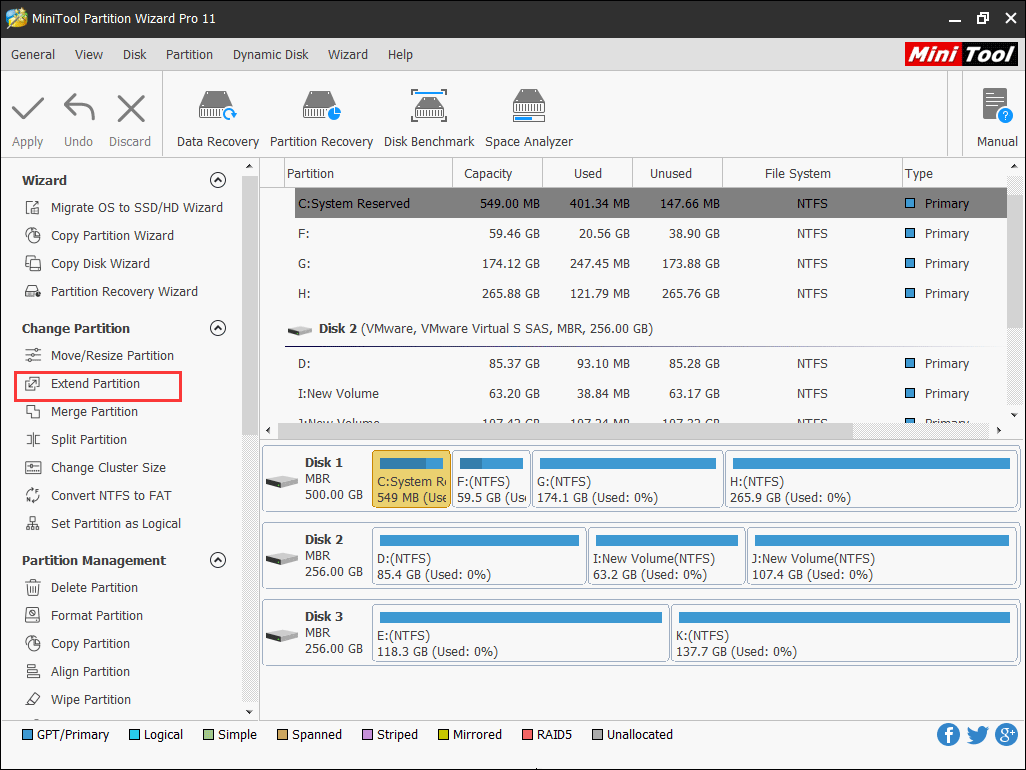Open the Space Analyzer
Screen dimensions: 1026x770
click(x=528, y=115)
